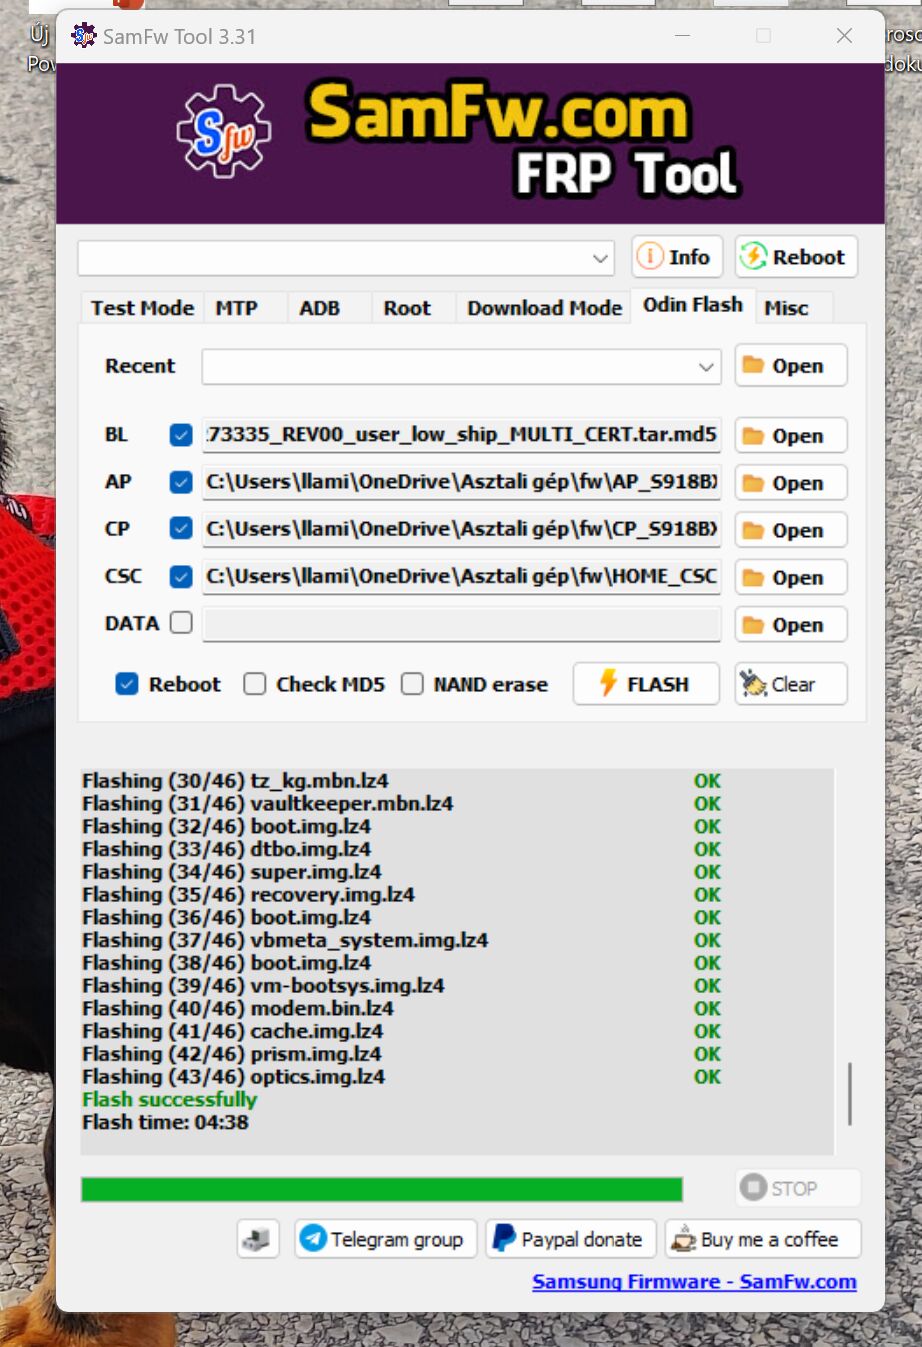Switch to the Test Mode tab

point(142,308)
